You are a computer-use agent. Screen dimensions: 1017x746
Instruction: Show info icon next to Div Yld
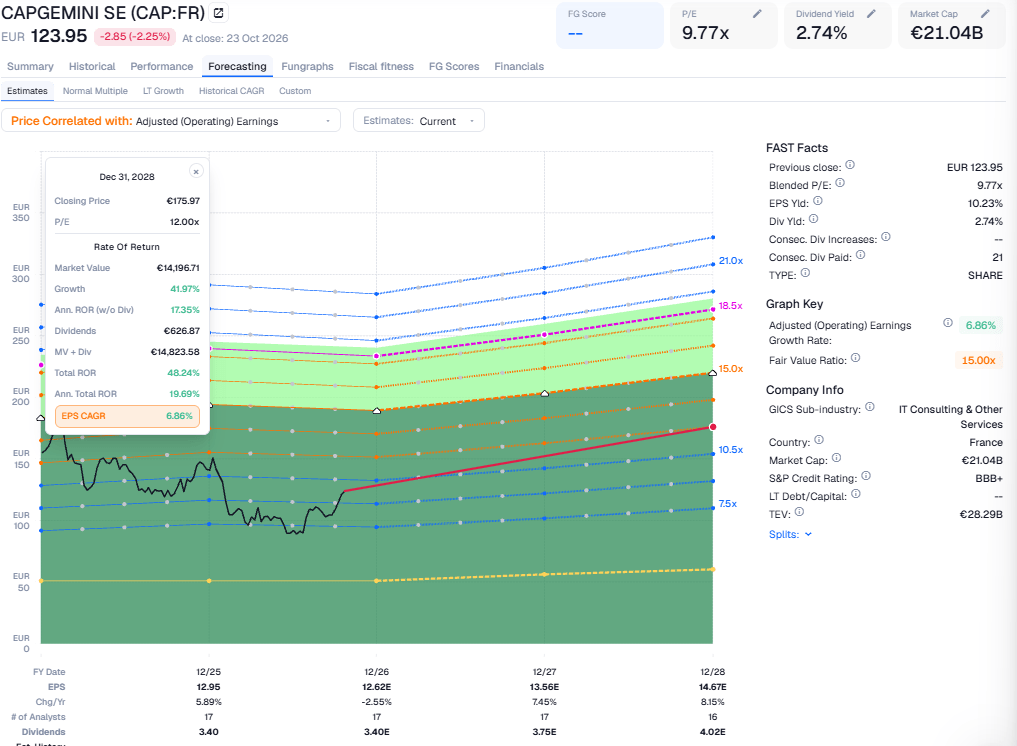[x=813, y=219]
